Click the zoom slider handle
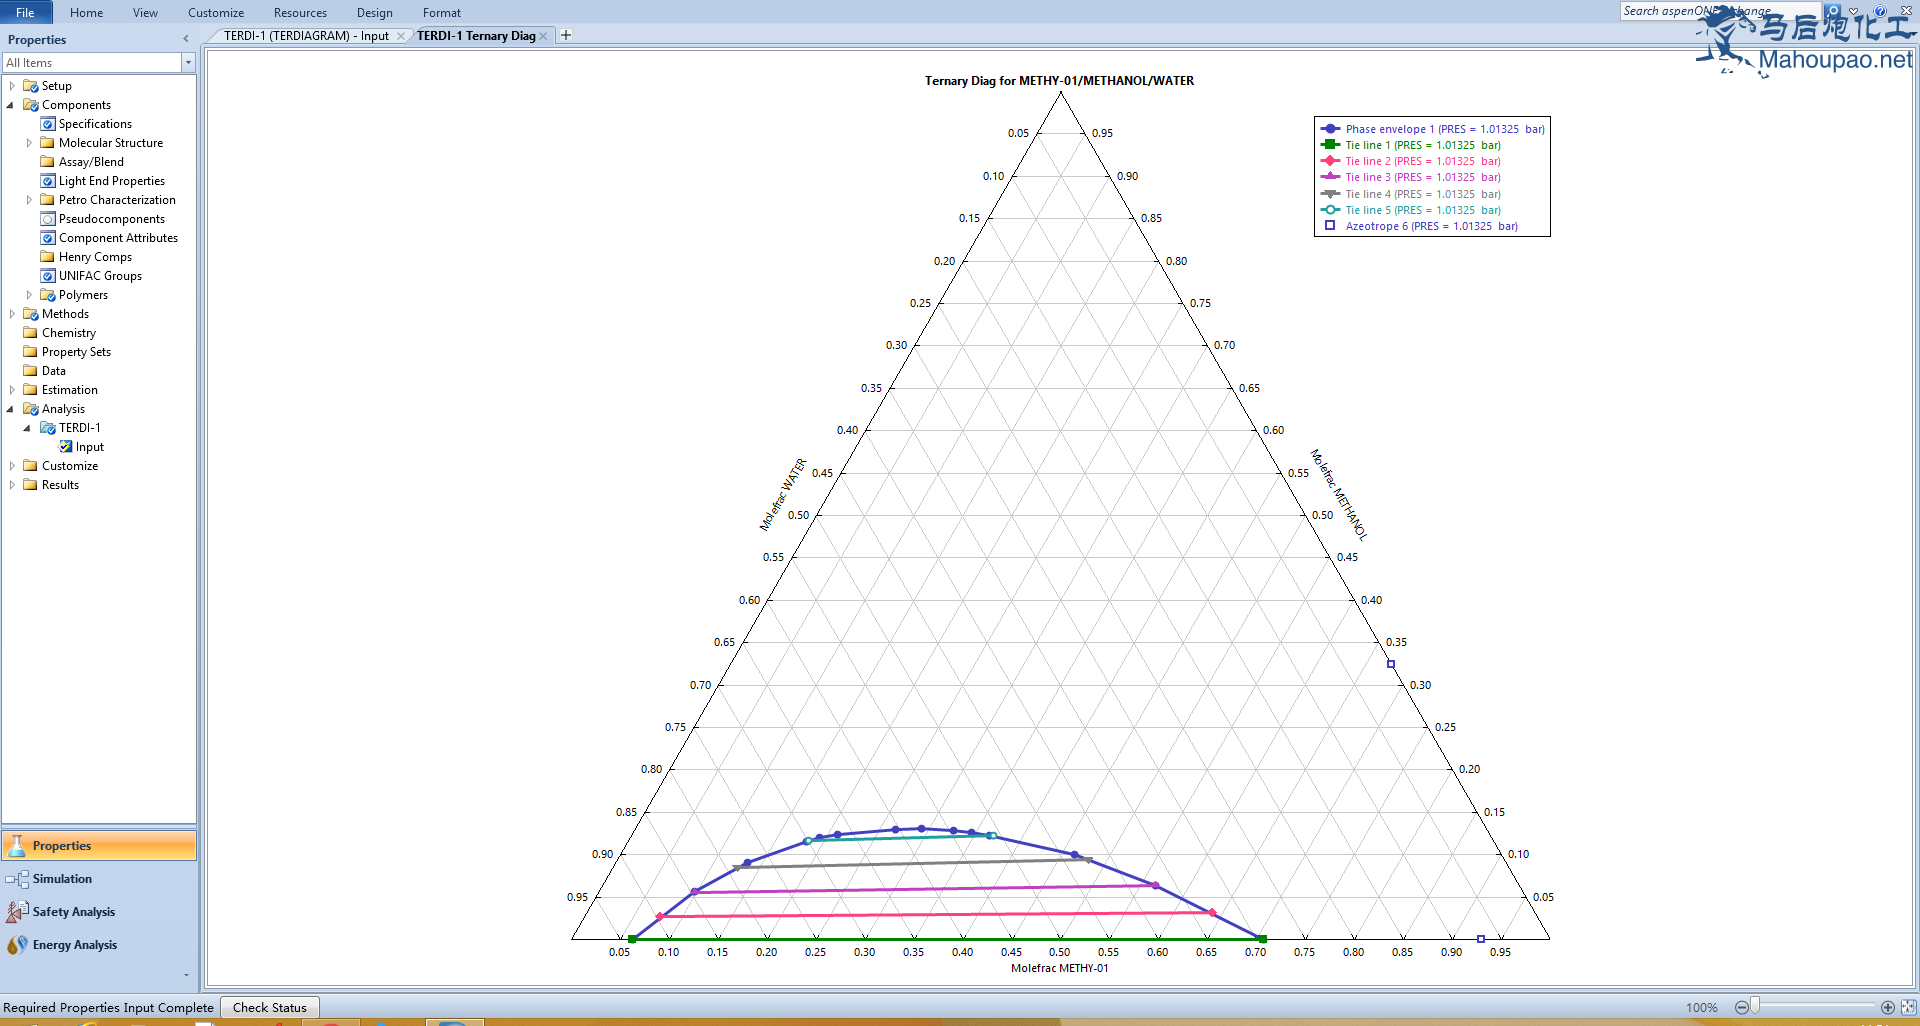The height and width of the screenshot is (1026, 1920). point(1755,1007)
